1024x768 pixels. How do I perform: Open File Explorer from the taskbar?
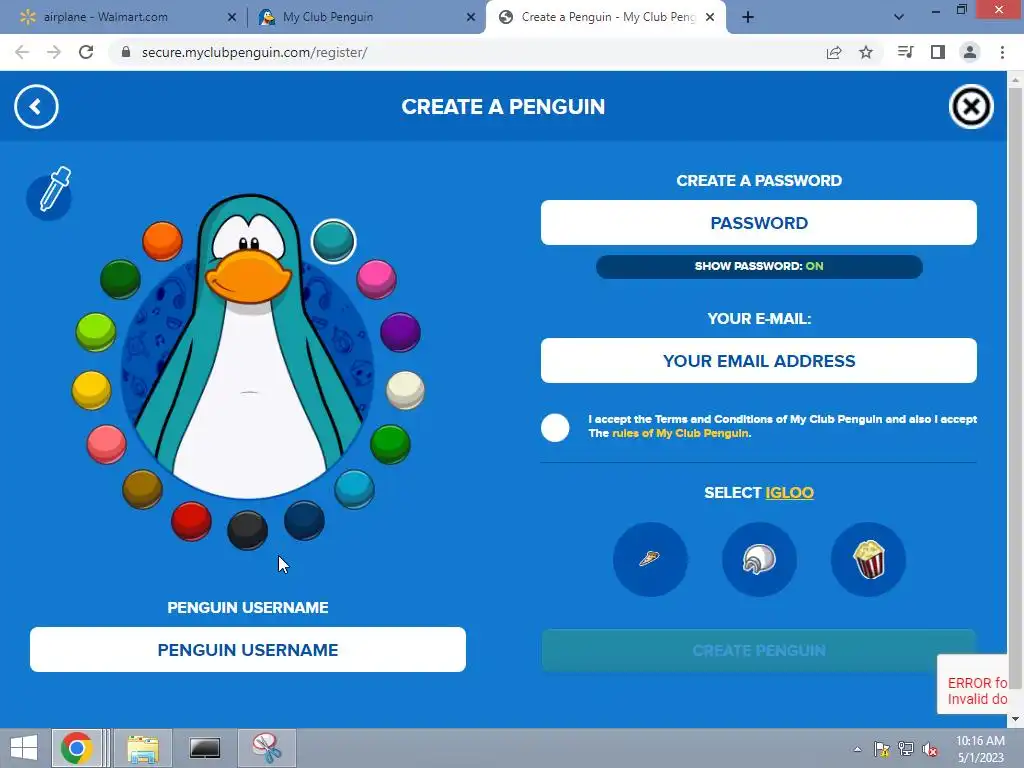143,748
